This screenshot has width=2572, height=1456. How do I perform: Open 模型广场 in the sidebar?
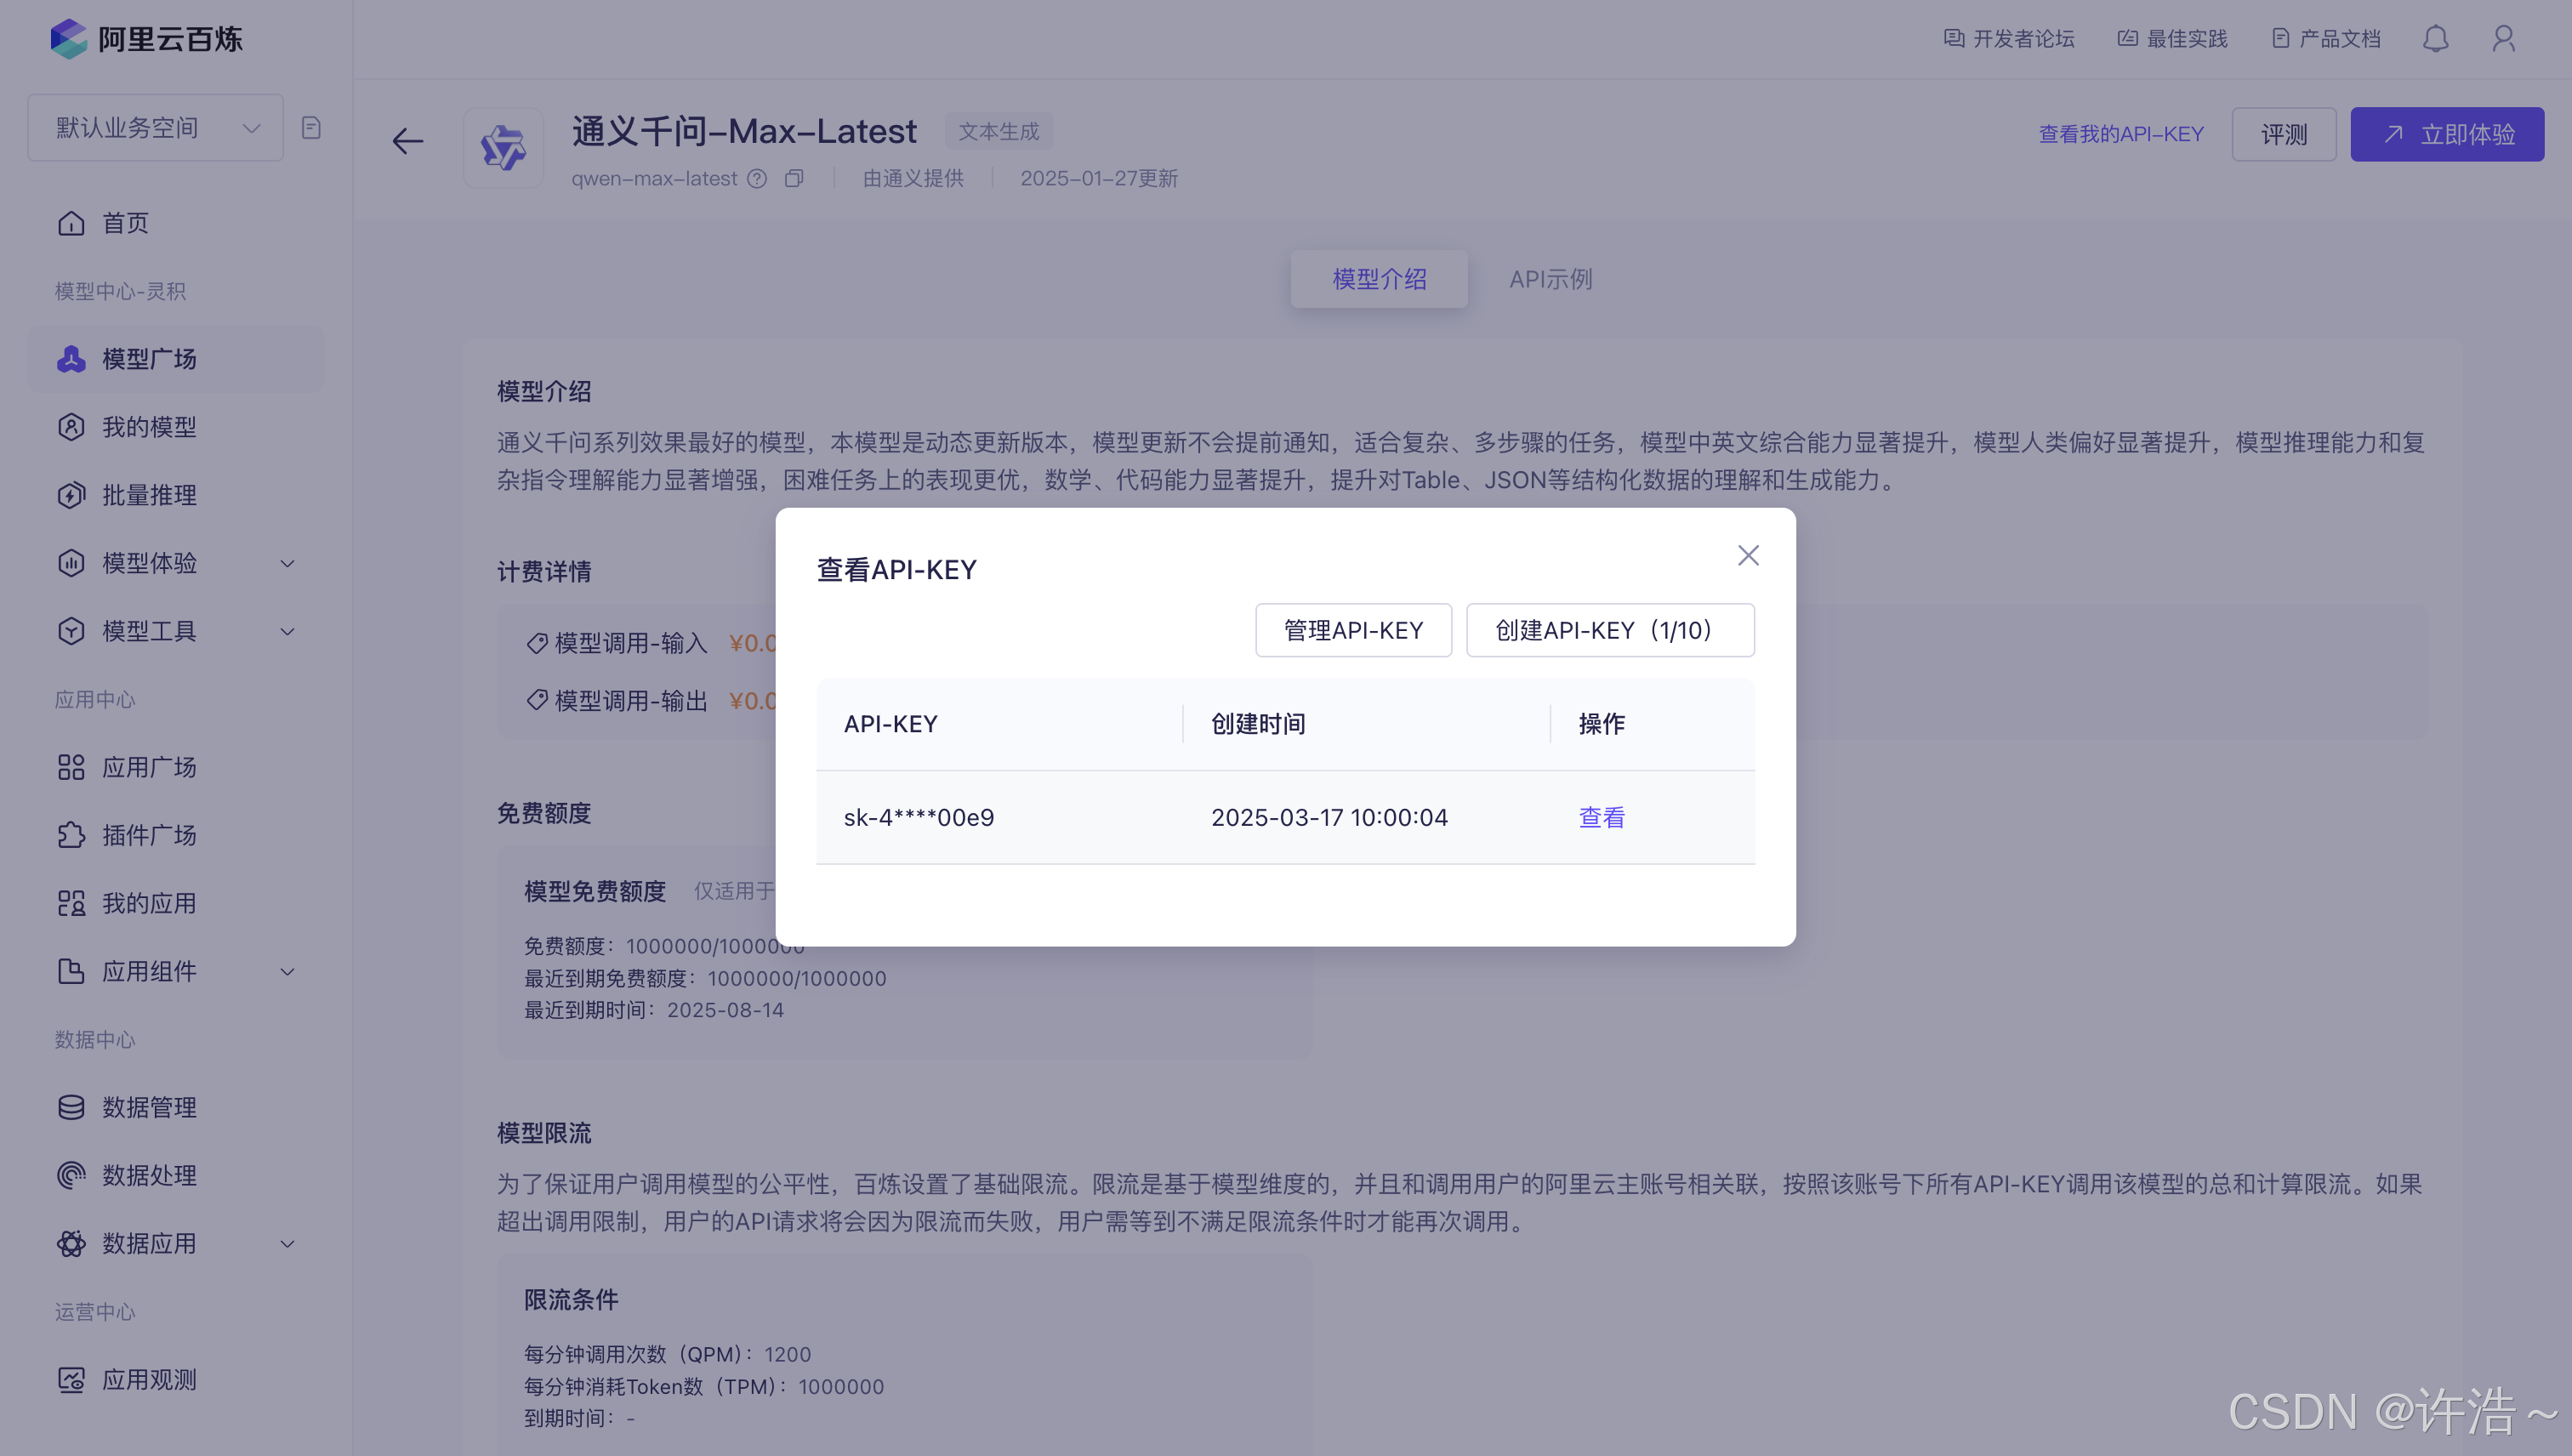149,359
